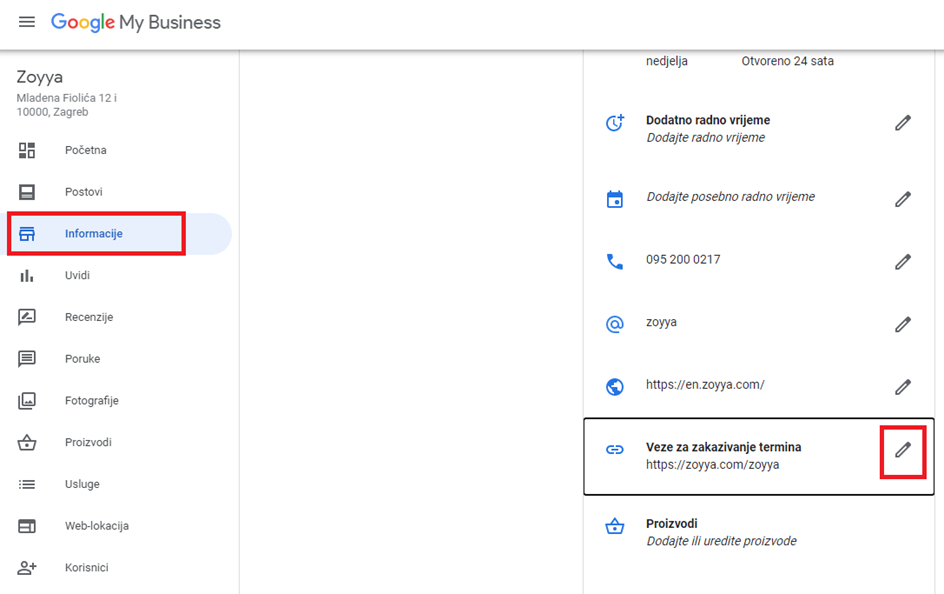The width and height of the screenshot is (944, 594).
Task: Click the phone number 095 200 0217
Action: [x=683, y=259]
